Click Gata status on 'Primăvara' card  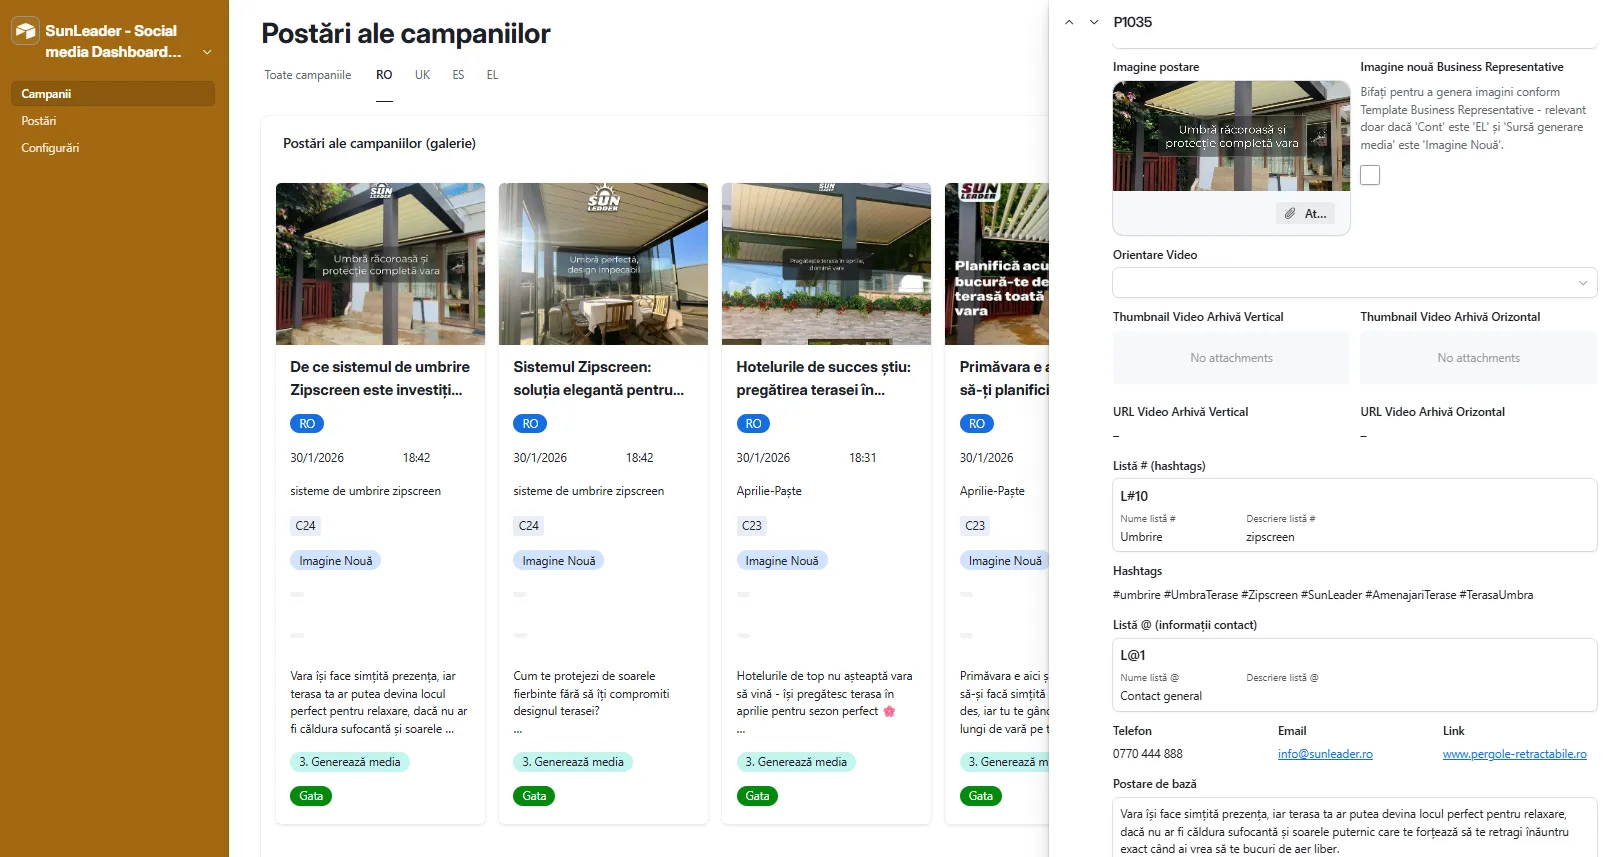[x=980, y=796]
